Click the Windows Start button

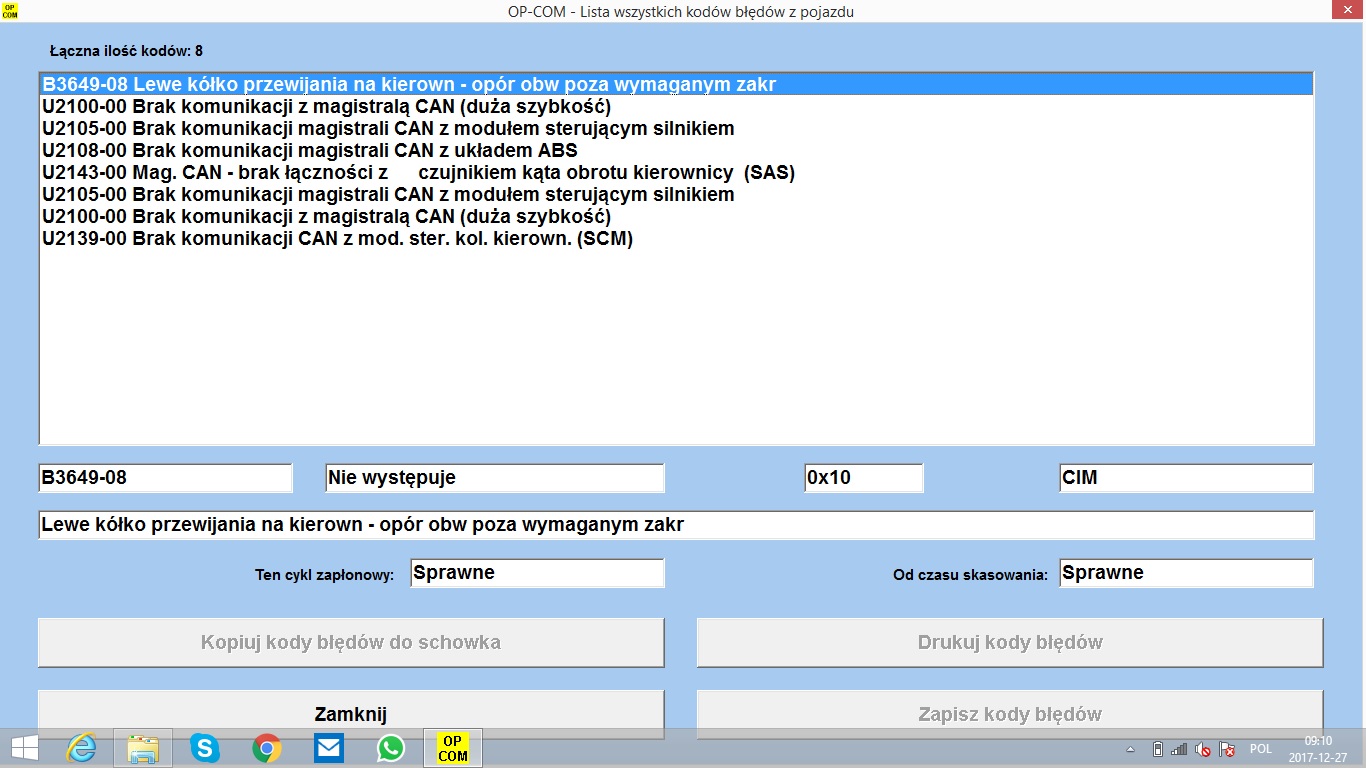coord(24,747)
